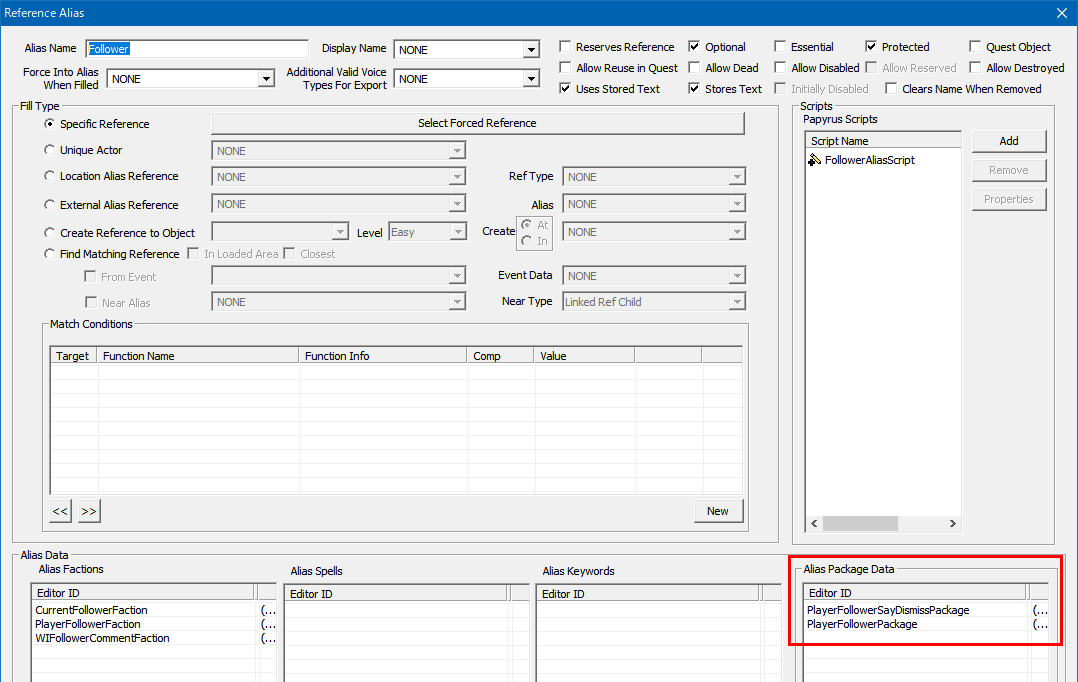Uncheck the Optional checkbox
1078x682 pixels.
coord(694,46)
